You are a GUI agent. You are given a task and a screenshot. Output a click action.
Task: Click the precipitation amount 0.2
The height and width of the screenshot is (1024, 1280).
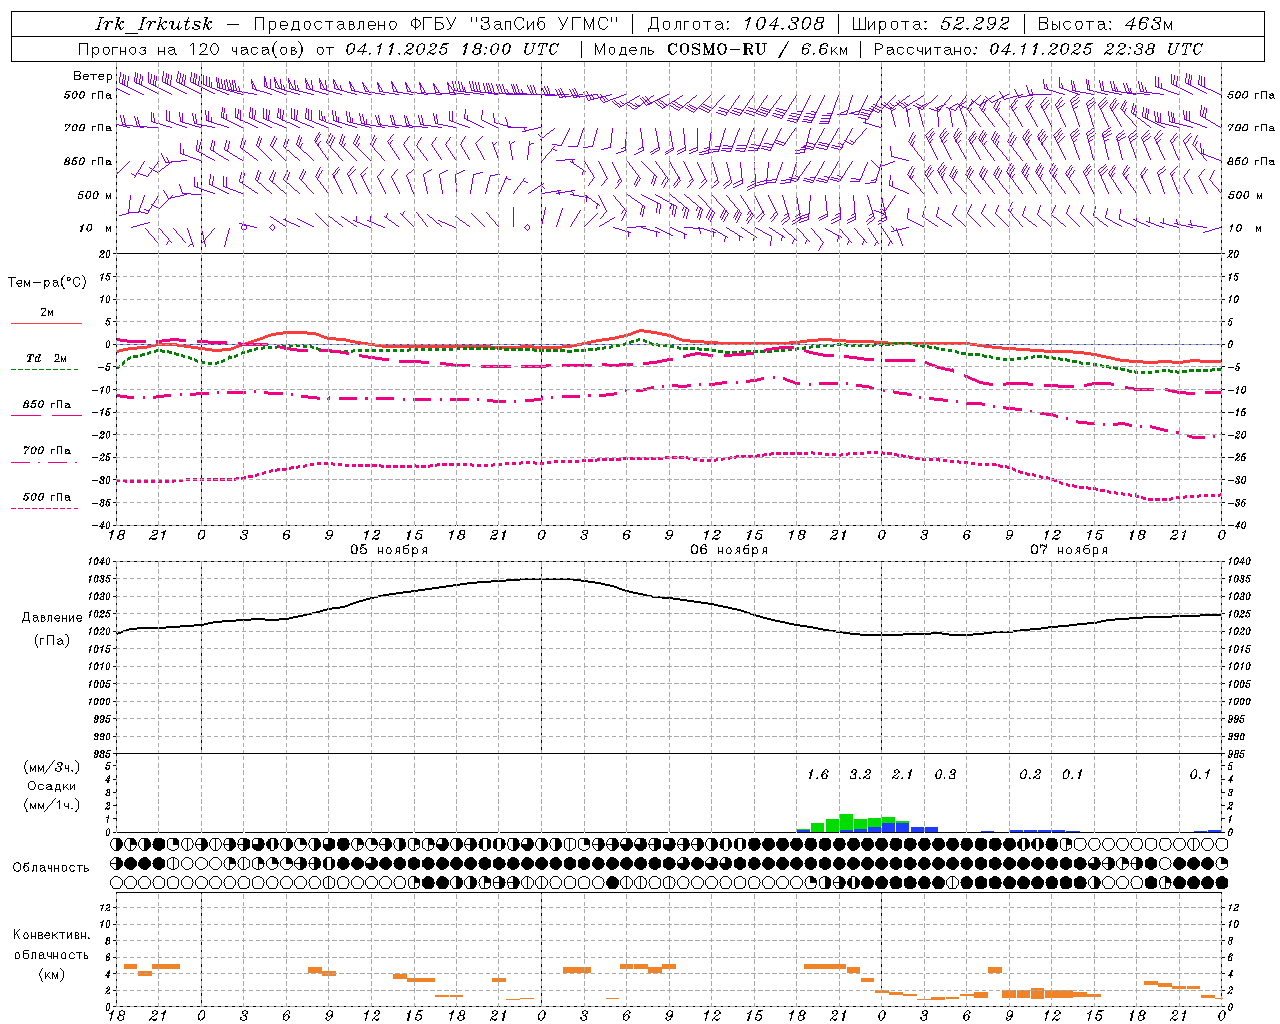1030,775
